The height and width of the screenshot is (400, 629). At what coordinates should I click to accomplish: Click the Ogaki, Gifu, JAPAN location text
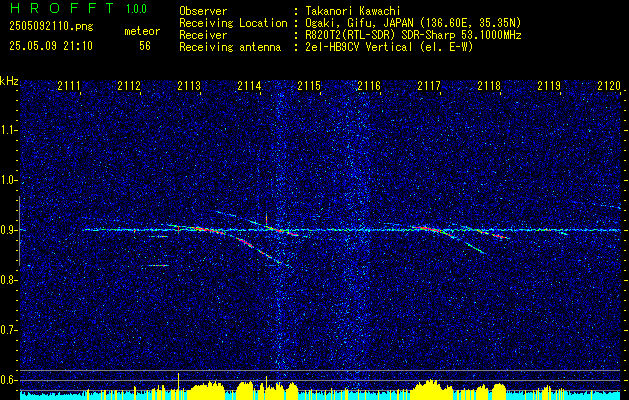click(x=413, y=23)
